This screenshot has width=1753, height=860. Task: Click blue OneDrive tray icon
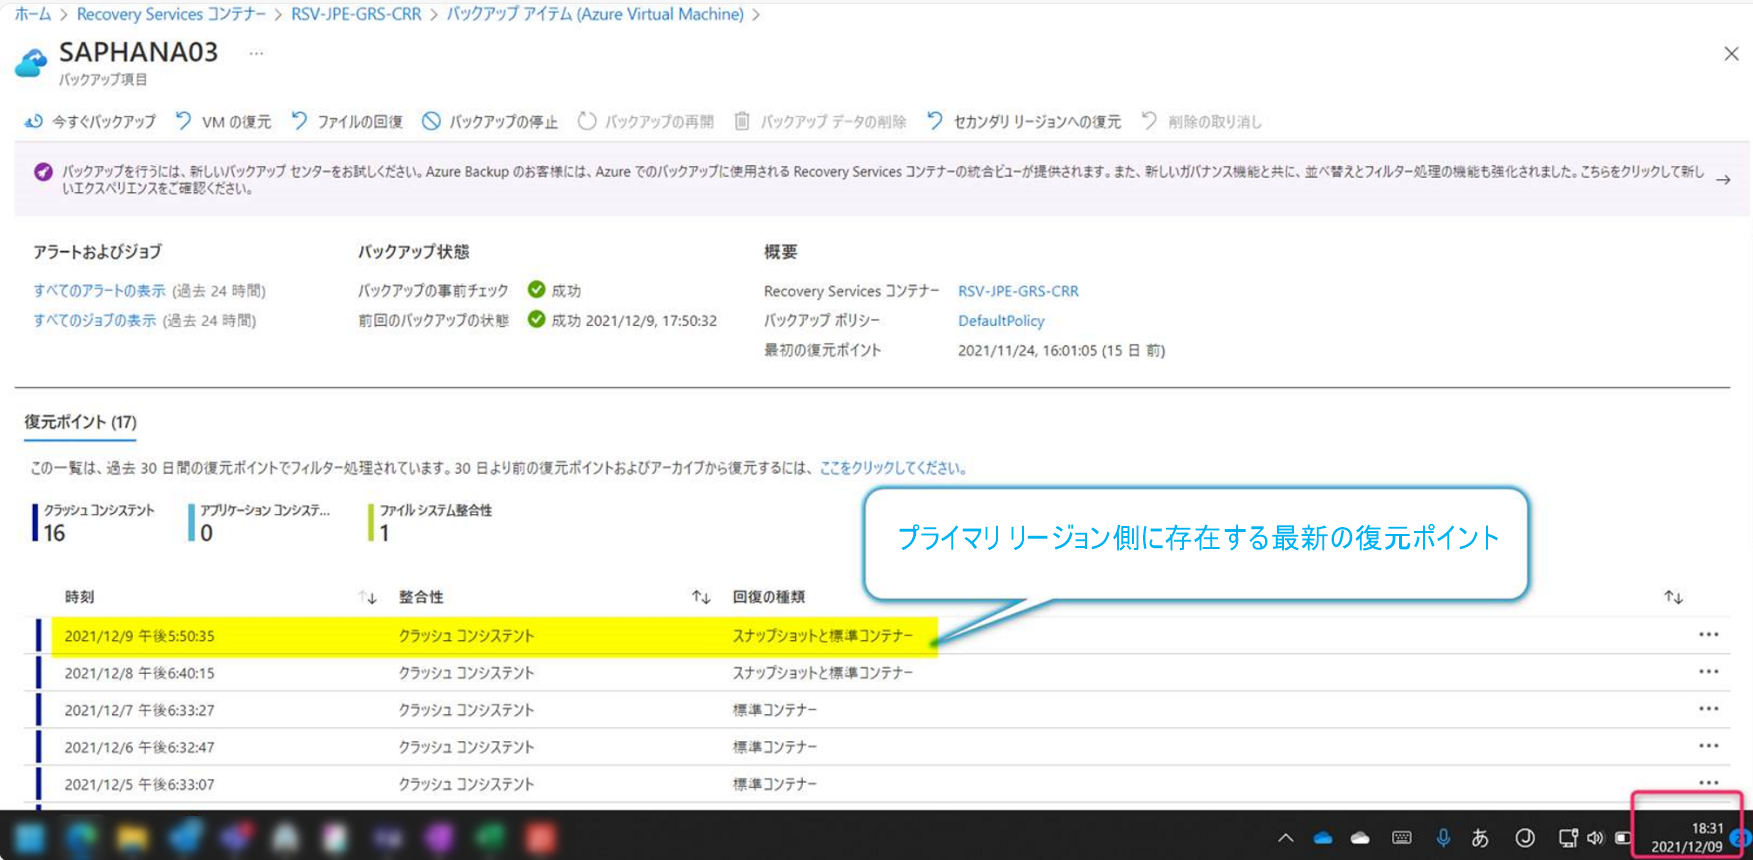click(1323, 838)
